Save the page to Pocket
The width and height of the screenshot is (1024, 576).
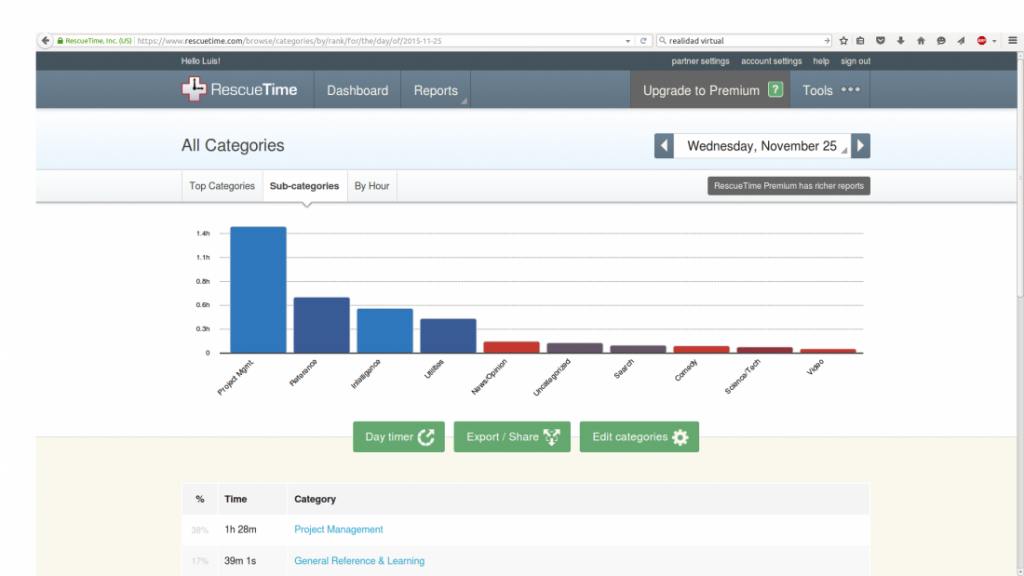click(x=880, y=40)
